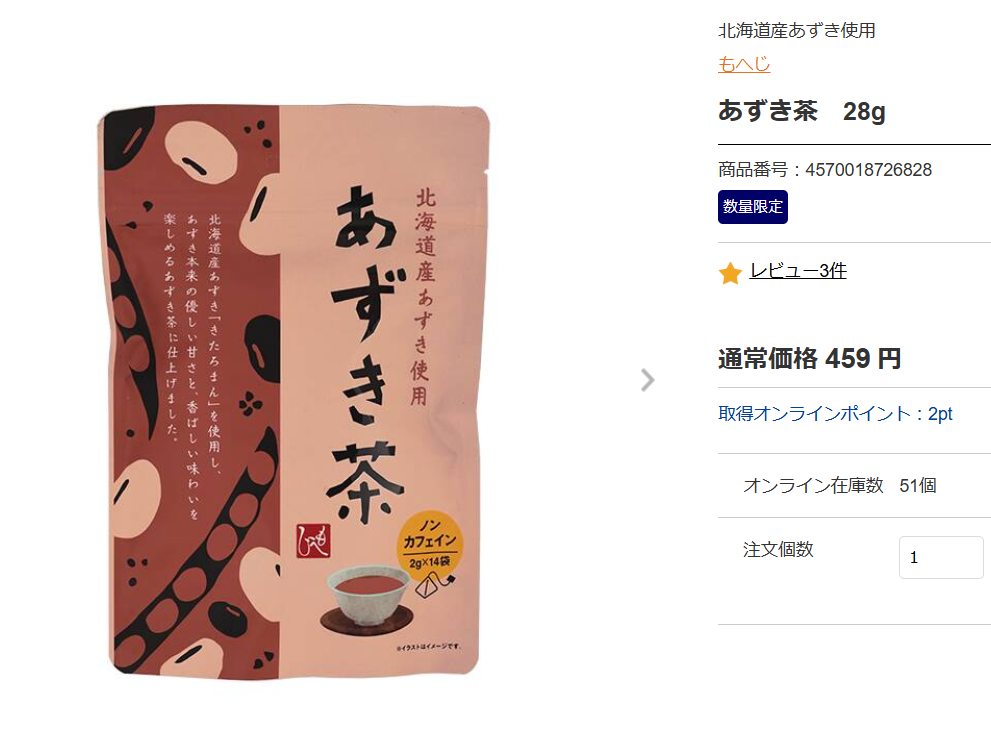Select the product number 4570018726828
Screen dimensions: 991x748
[868, 170]
